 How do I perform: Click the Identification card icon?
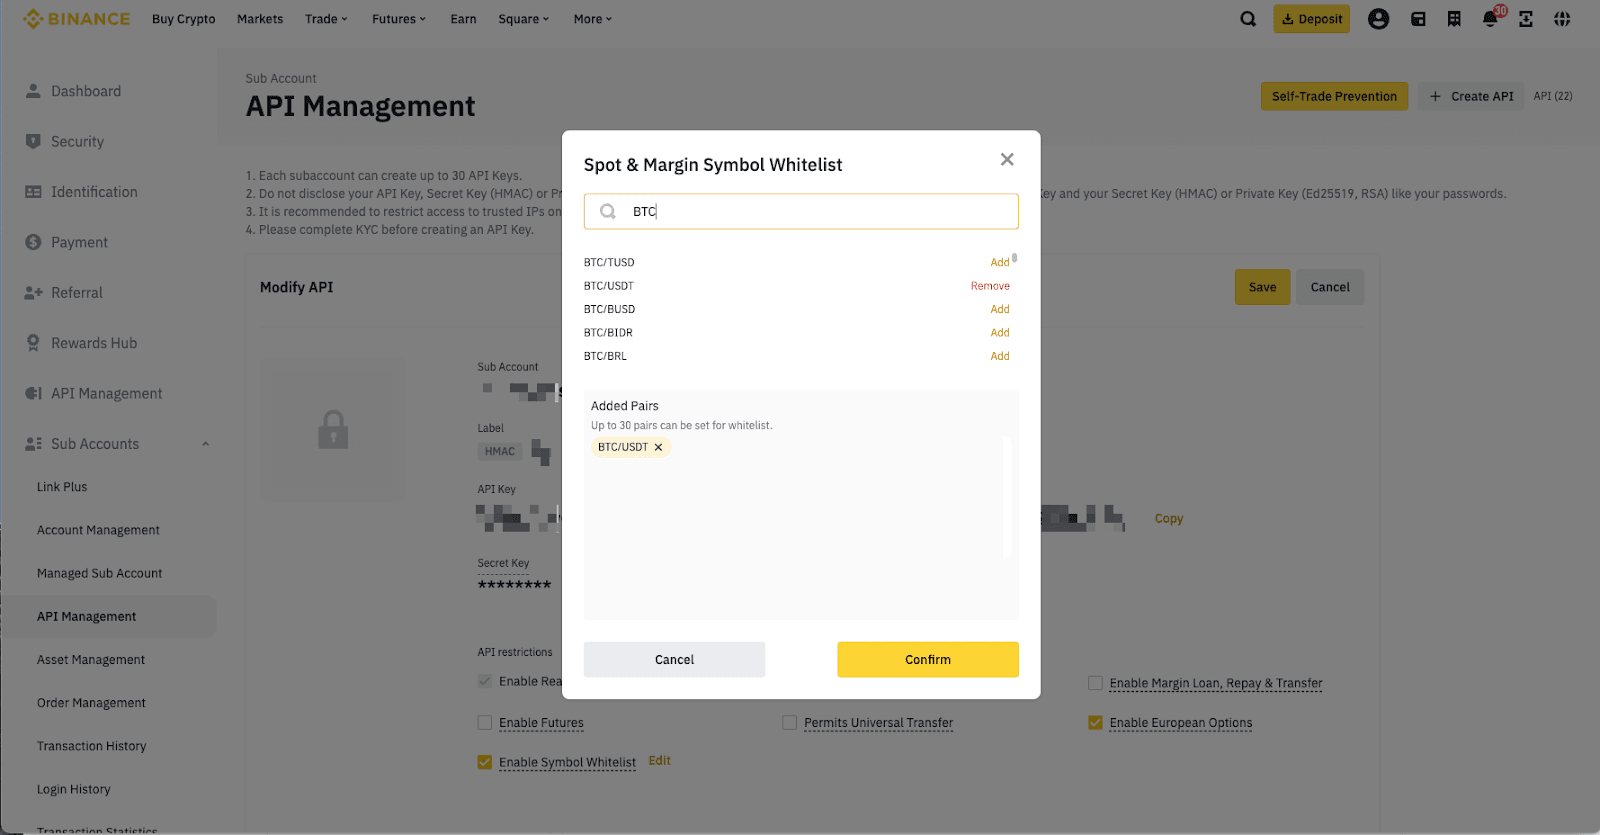33,192
